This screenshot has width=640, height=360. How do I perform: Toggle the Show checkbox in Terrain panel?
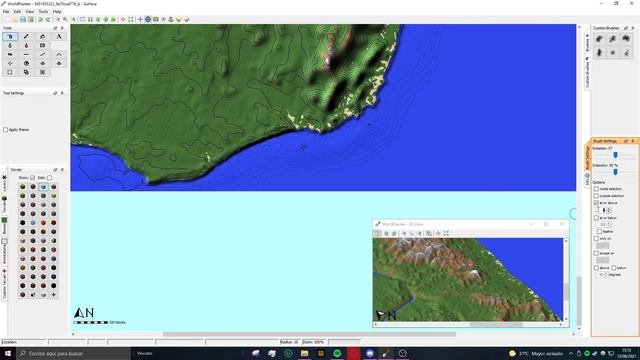(33, 178)
